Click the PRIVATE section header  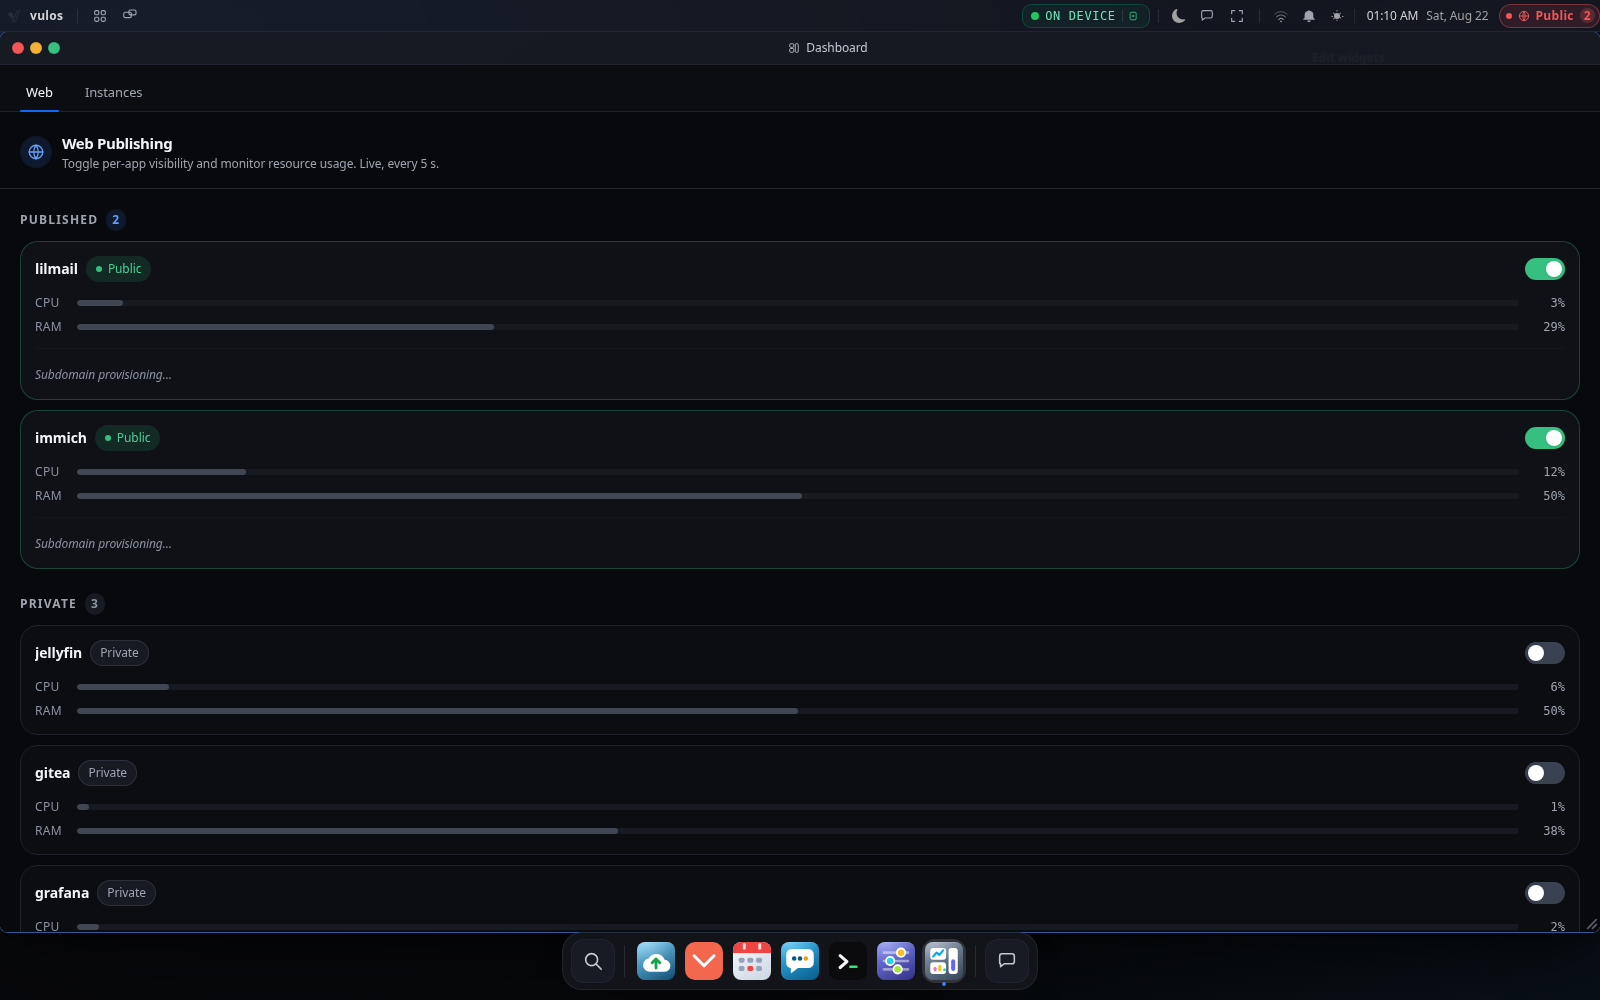[x=48, y=604]
